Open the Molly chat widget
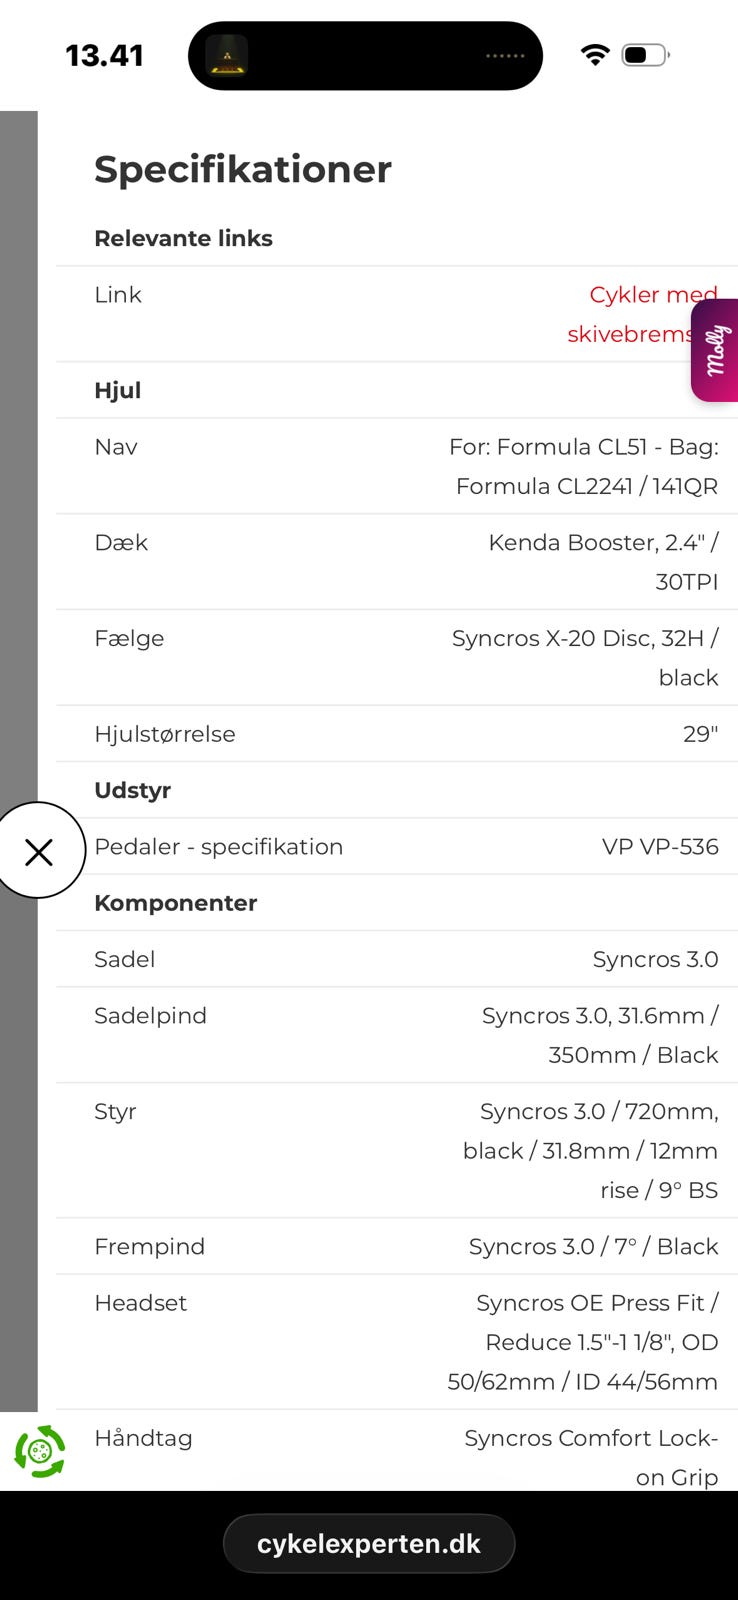Screen dimensions: 738x1600 716,350
